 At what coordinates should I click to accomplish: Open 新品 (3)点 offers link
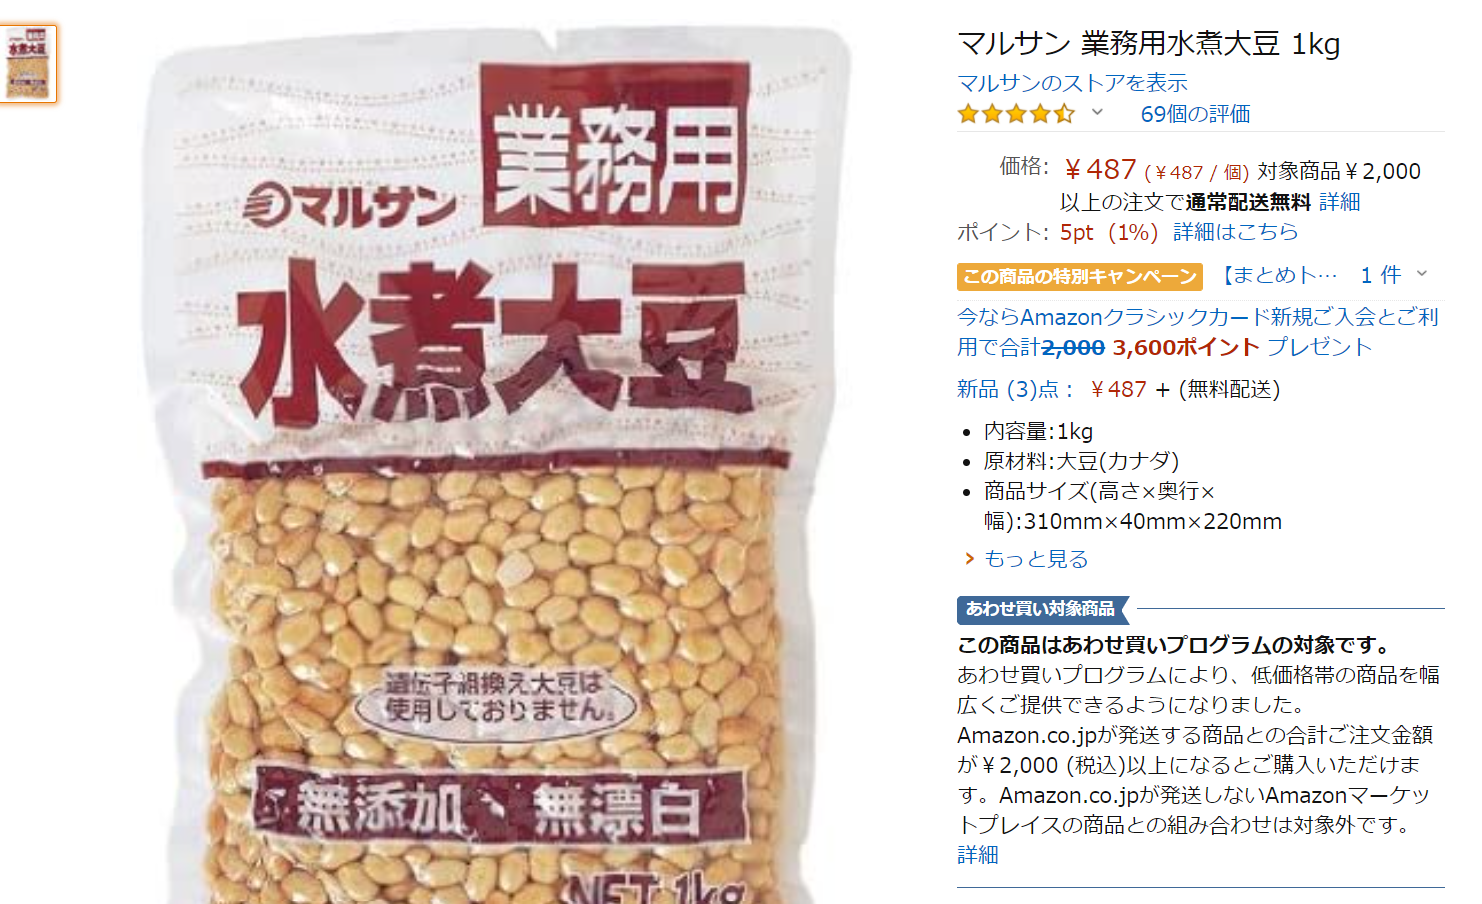1015,389
